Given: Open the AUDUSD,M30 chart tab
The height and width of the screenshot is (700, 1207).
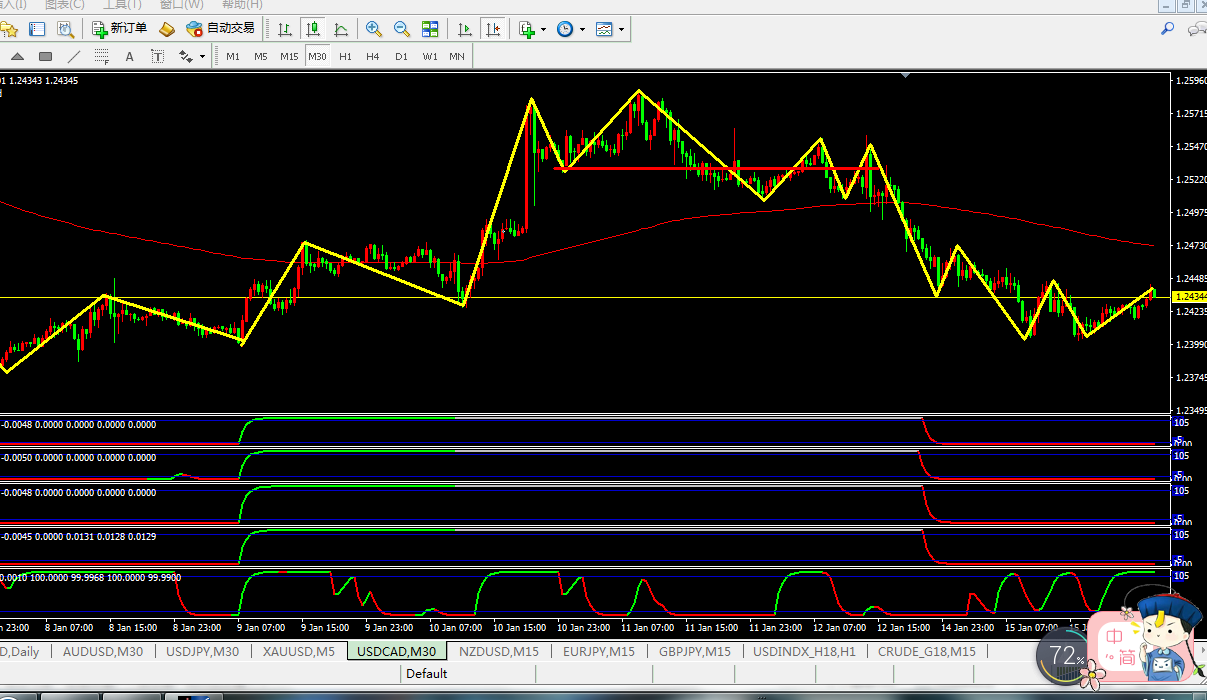Looking at the screenshot, I should coord(102,651).
